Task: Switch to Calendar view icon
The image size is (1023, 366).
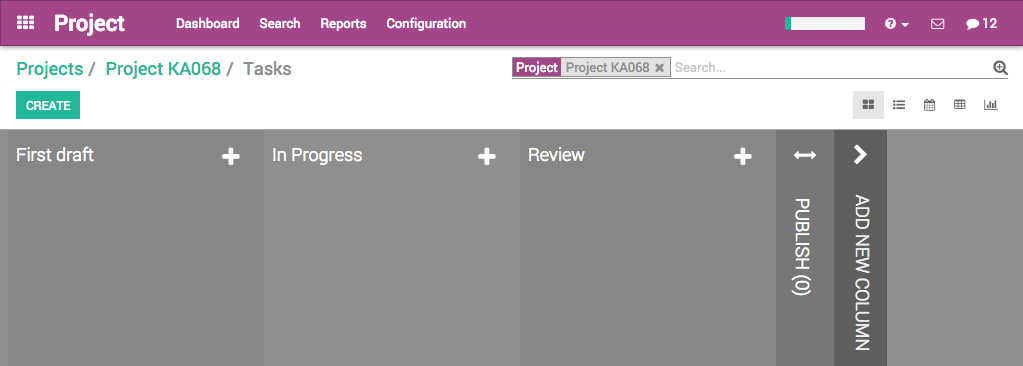Action: 930,105
